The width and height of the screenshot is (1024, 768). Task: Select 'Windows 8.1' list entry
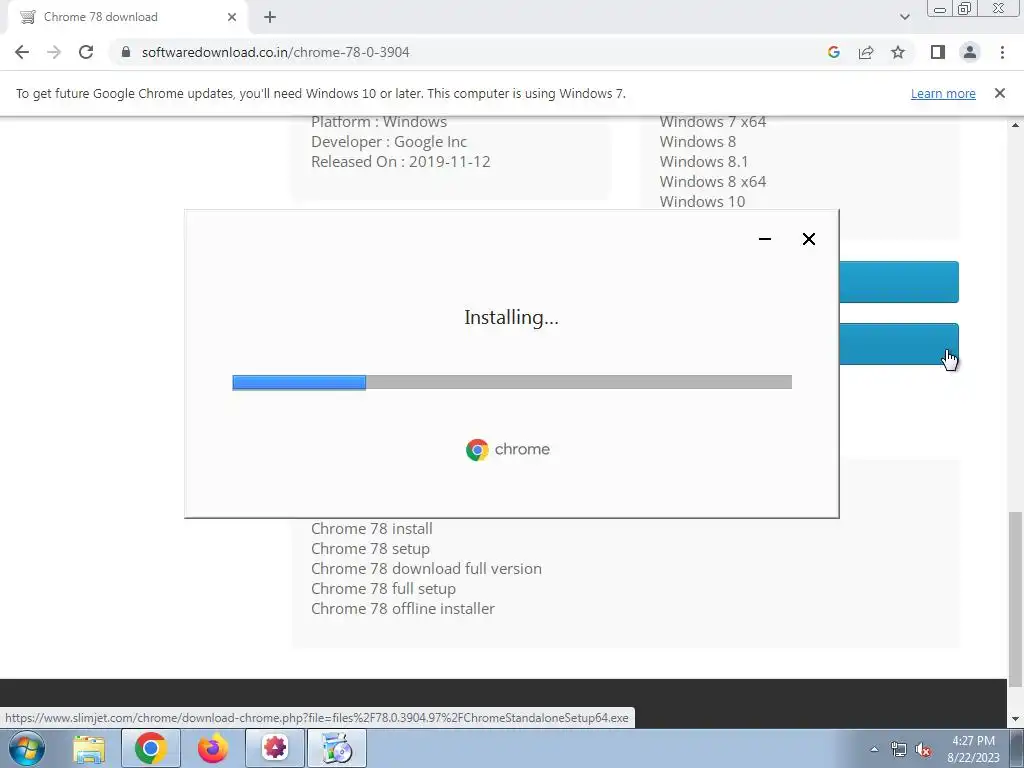(x=704, y=162)
